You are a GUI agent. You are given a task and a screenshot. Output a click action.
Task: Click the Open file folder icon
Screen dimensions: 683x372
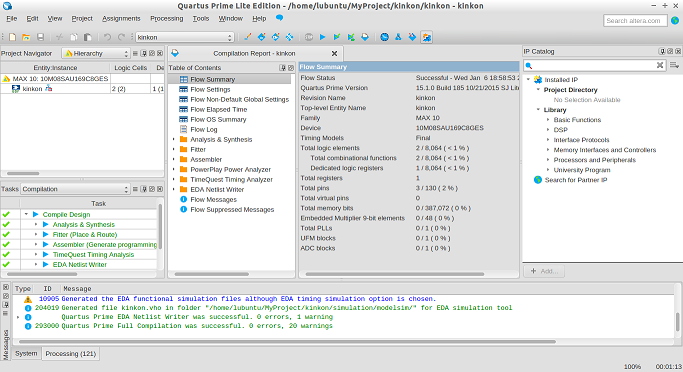pos(26,37)
